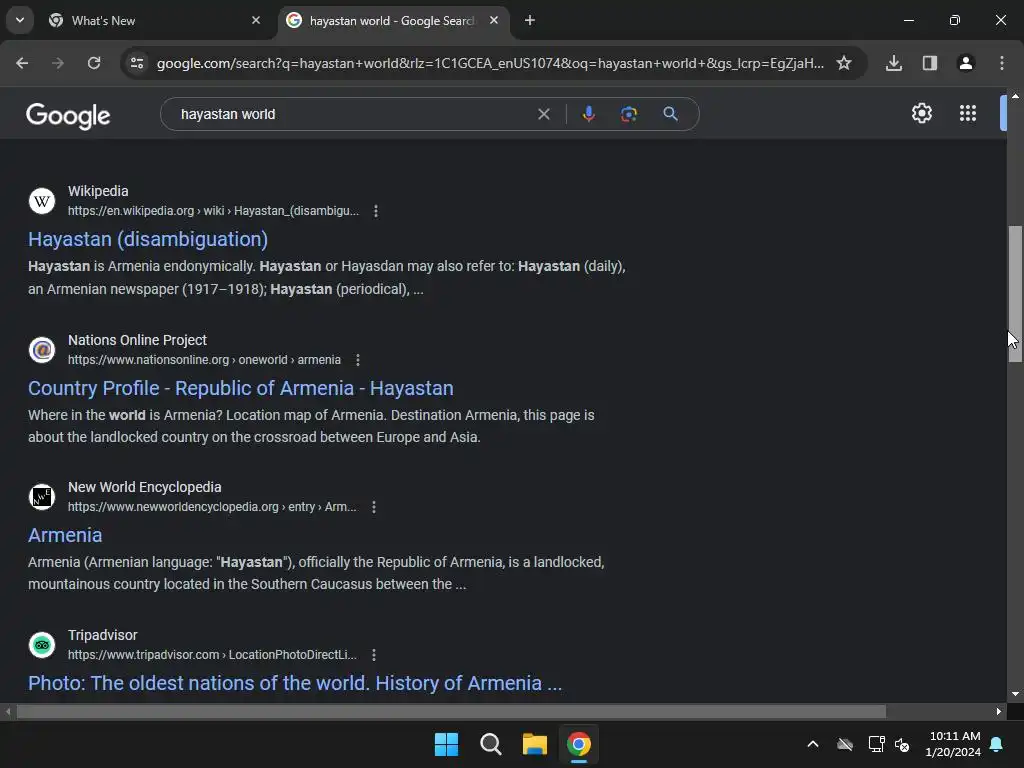Close the hayastan world search tab

click(494, 21)
